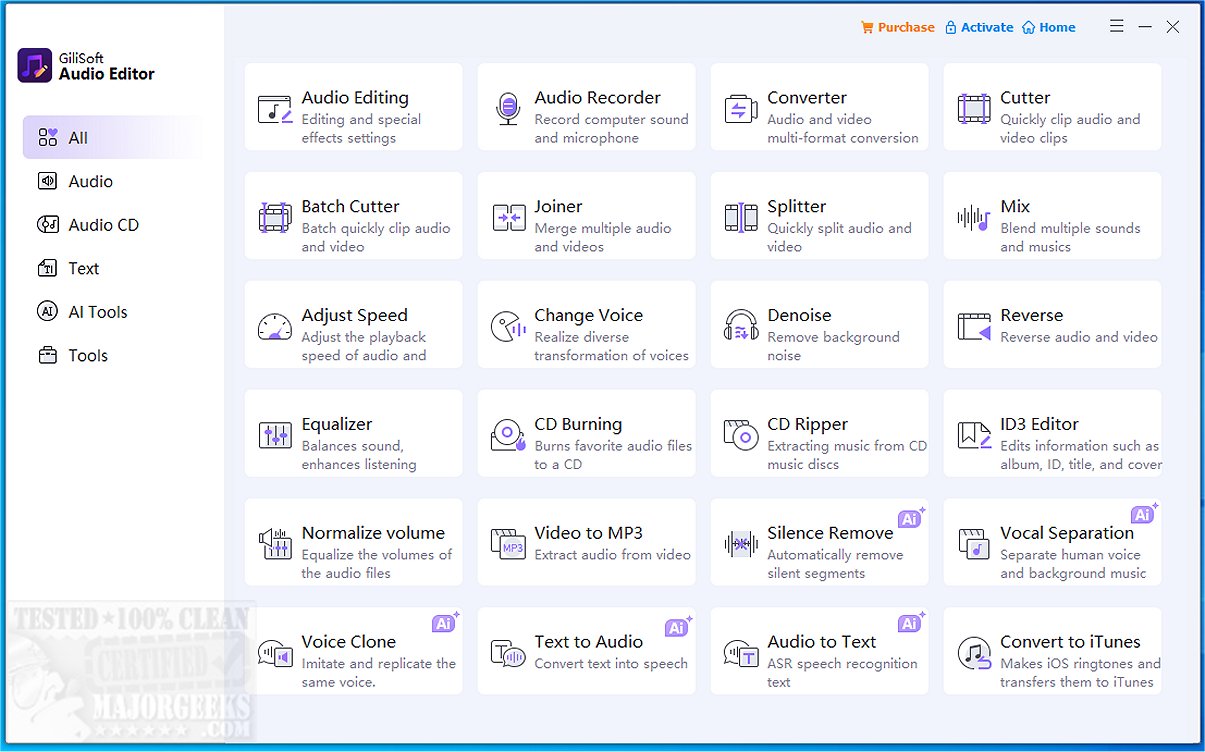Click the Joiner merge icon
This screenshot has height=752, width=1205.
[508, 217]
